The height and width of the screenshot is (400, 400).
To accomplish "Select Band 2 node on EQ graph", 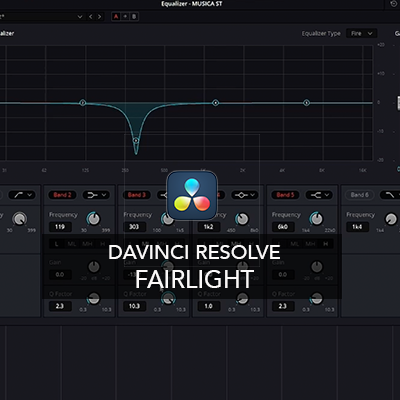I will 83,103.
